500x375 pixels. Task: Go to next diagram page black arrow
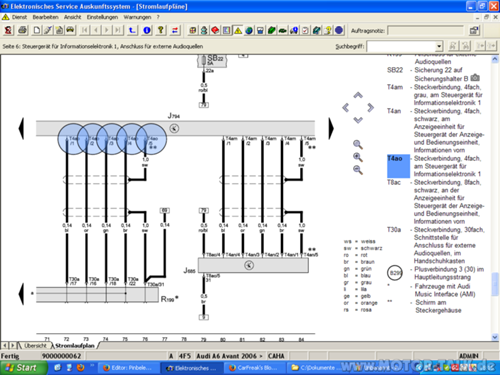(x=331, y=129)
